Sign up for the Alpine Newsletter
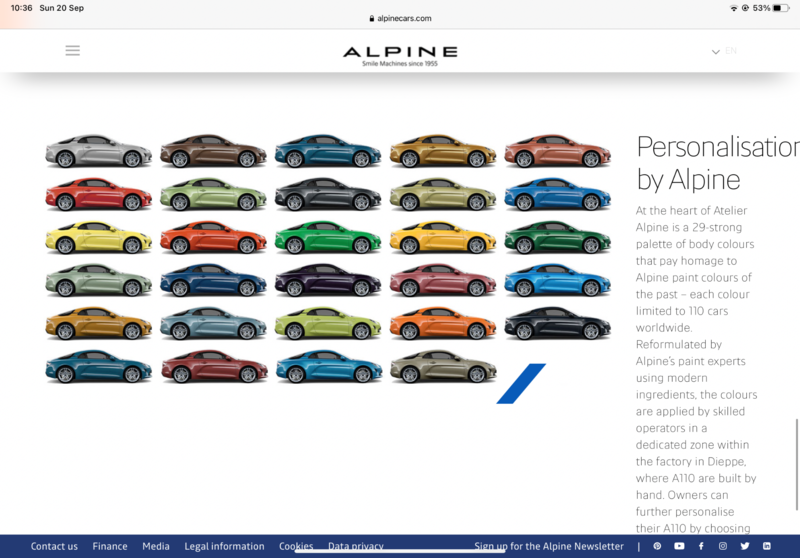 549,546
